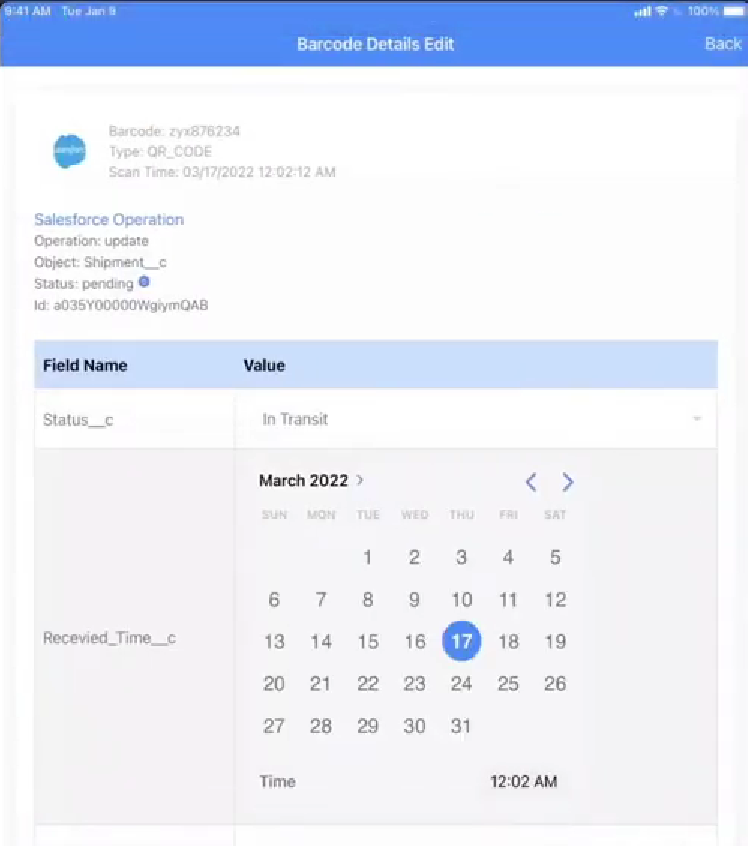The width and height of the screenshot is (748, 846).
Task: Click the Value column header
Action: 264,365
